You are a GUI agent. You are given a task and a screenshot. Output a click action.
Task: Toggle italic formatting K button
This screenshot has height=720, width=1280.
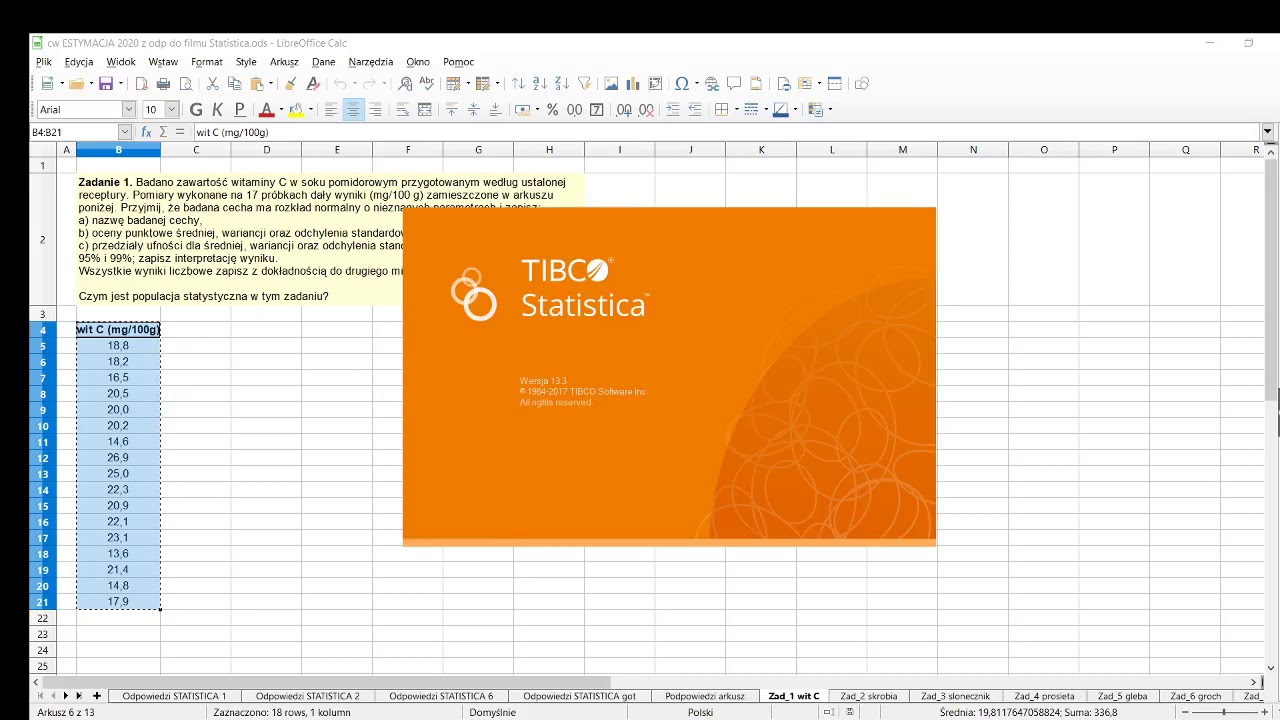pyautogui.click(x=218, y=110)
